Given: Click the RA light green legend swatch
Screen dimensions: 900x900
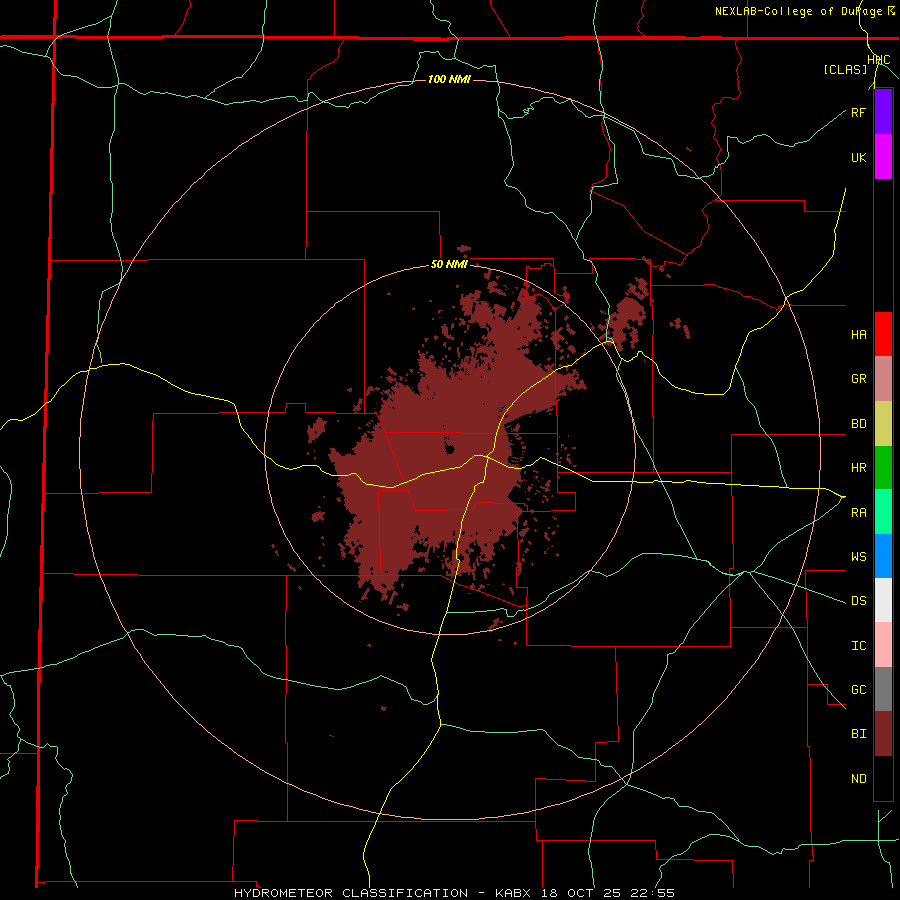Looking at the screenshot, I should click(883, 512).
